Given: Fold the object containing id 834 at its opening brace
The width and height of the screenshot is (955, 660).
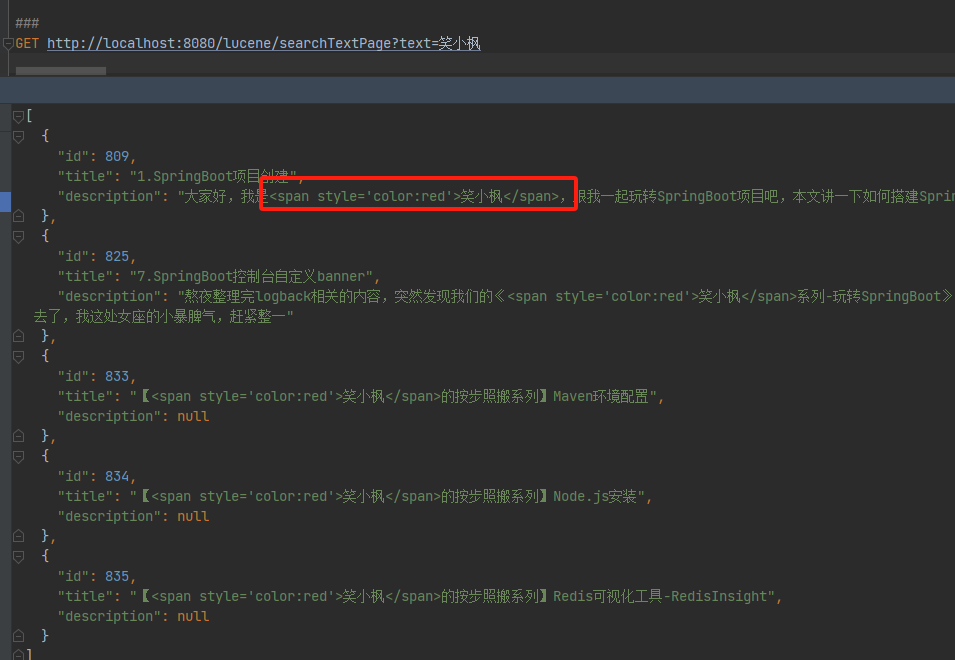Looking at the screenshot, I should tap(19, 456).
